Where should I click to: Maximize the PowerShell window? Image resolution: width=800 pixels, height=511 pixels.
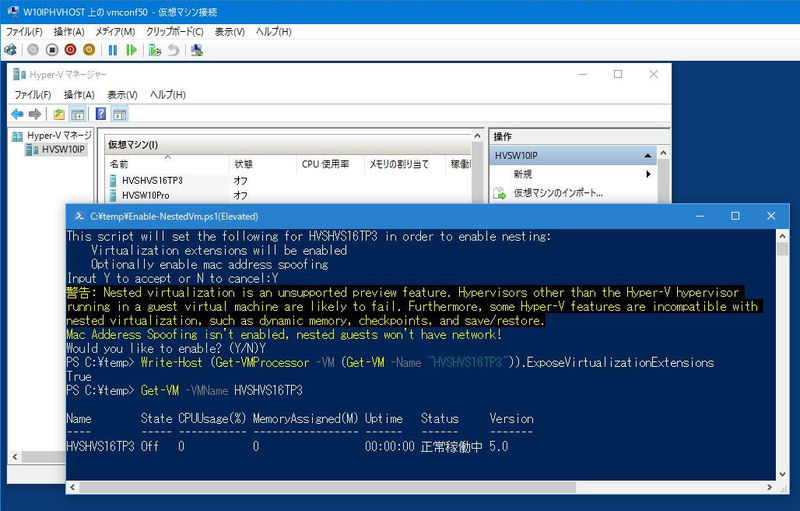pyautogui.click(x=735, y=216)
